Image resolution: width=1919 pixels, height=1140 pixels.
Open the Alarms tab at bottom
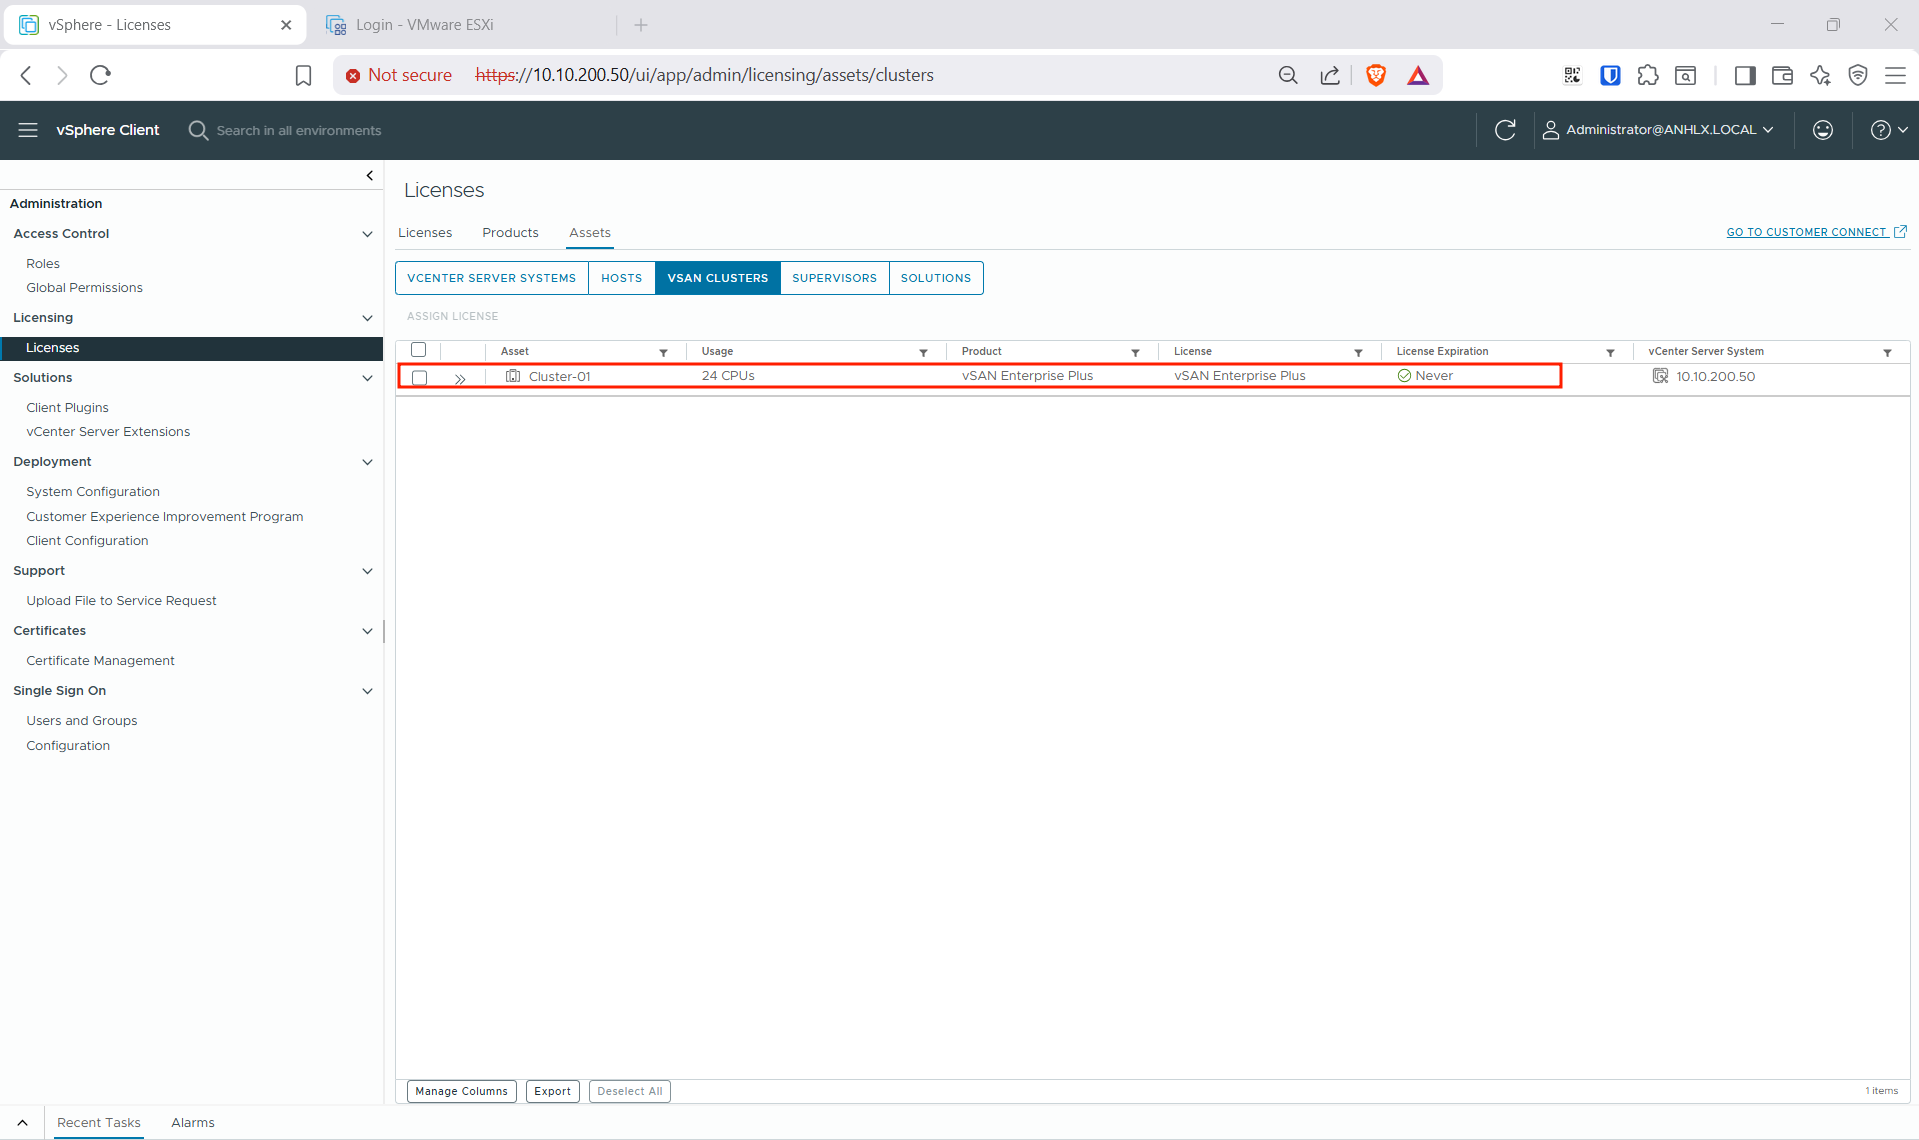pyautogui.click(x=193, y=1123)
